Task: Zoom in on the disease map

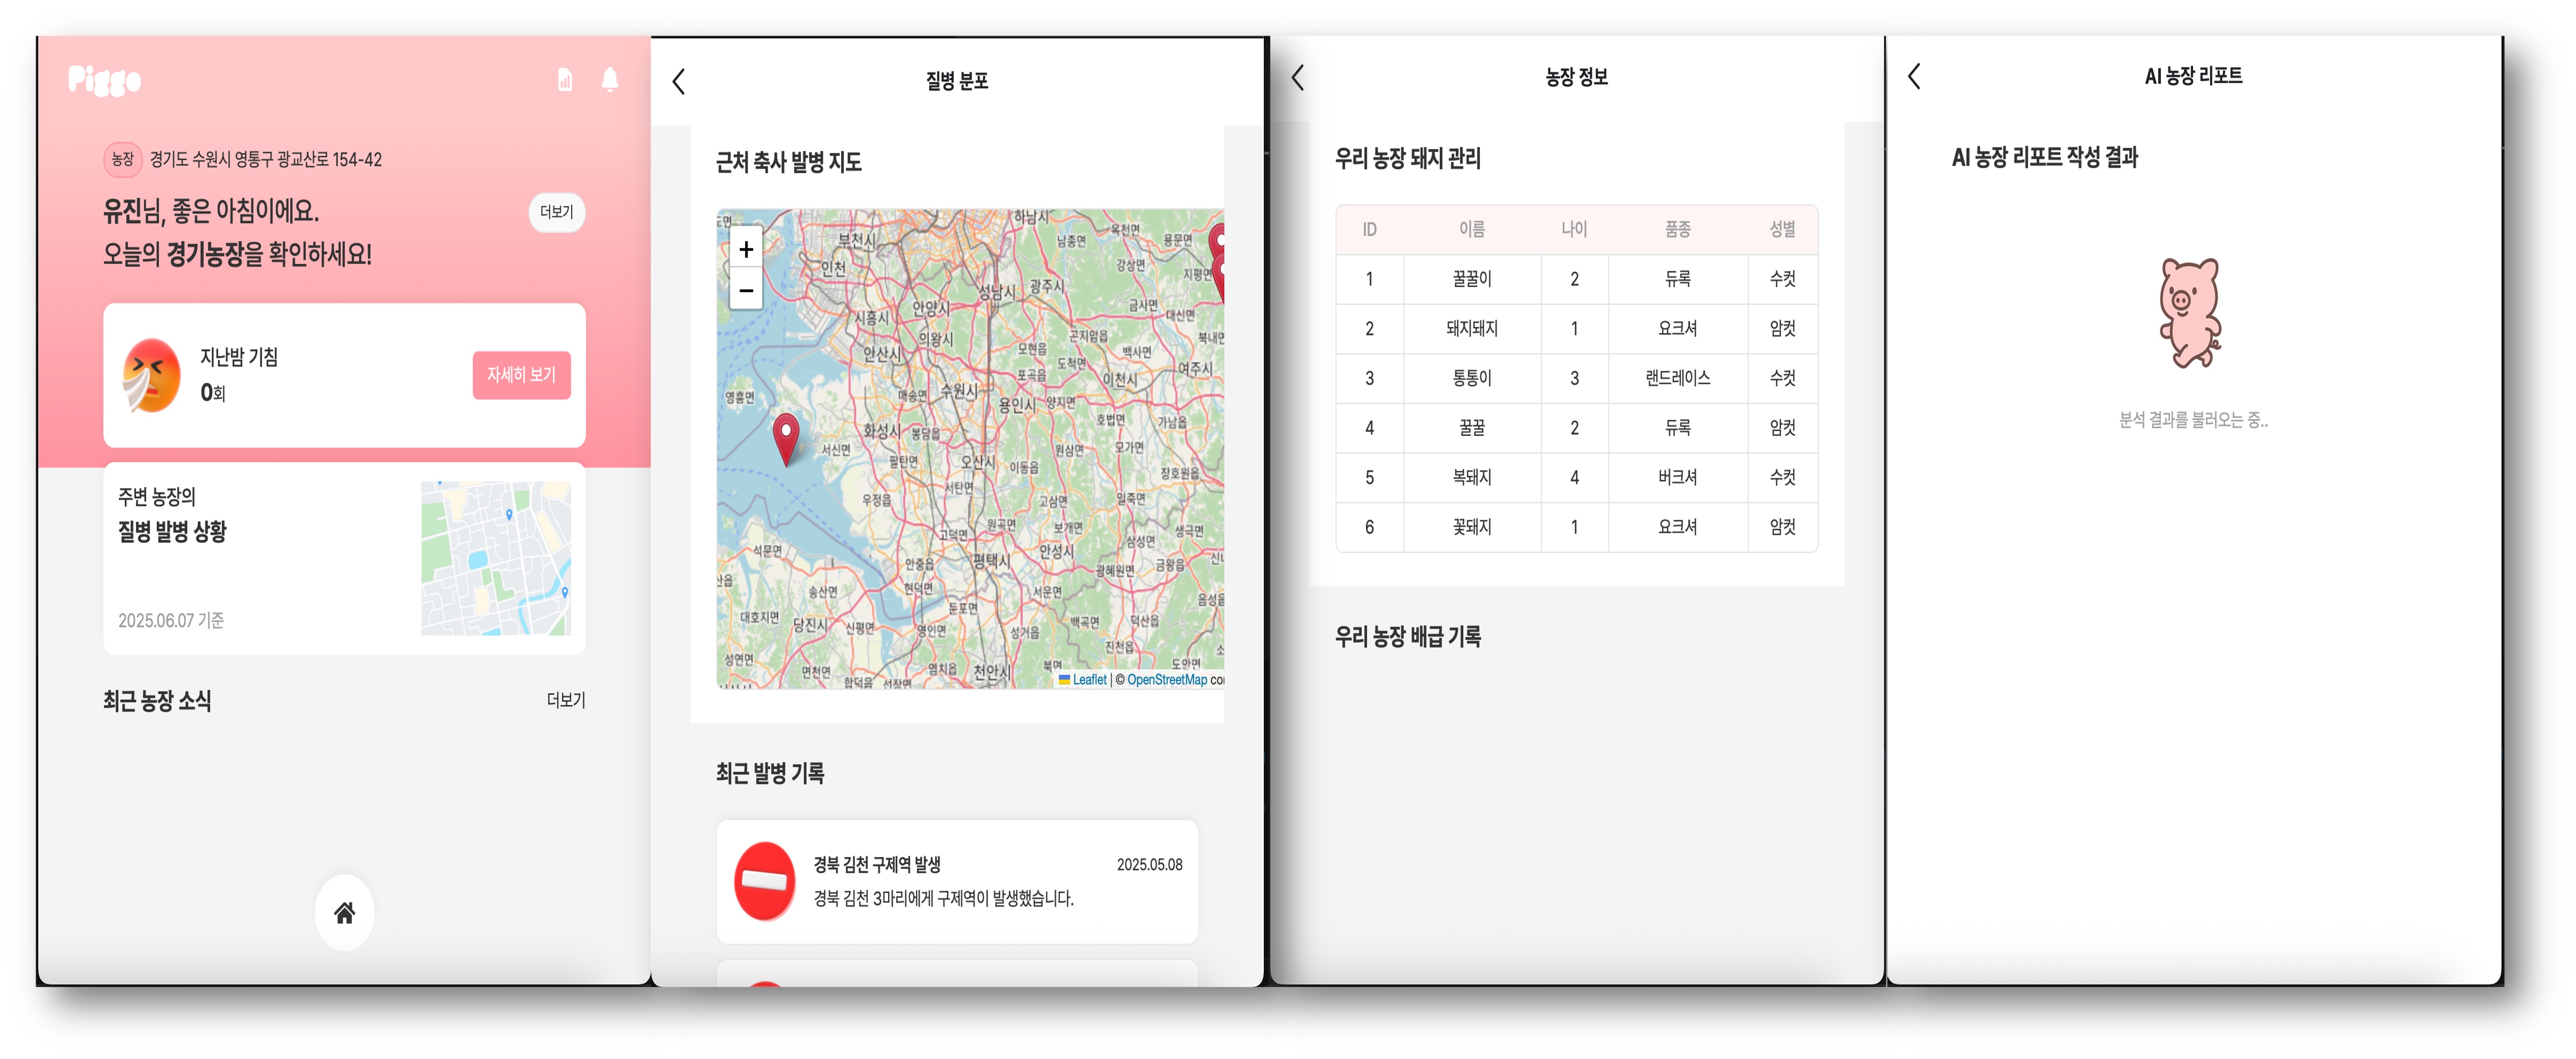Action: [x=746, y=249]
